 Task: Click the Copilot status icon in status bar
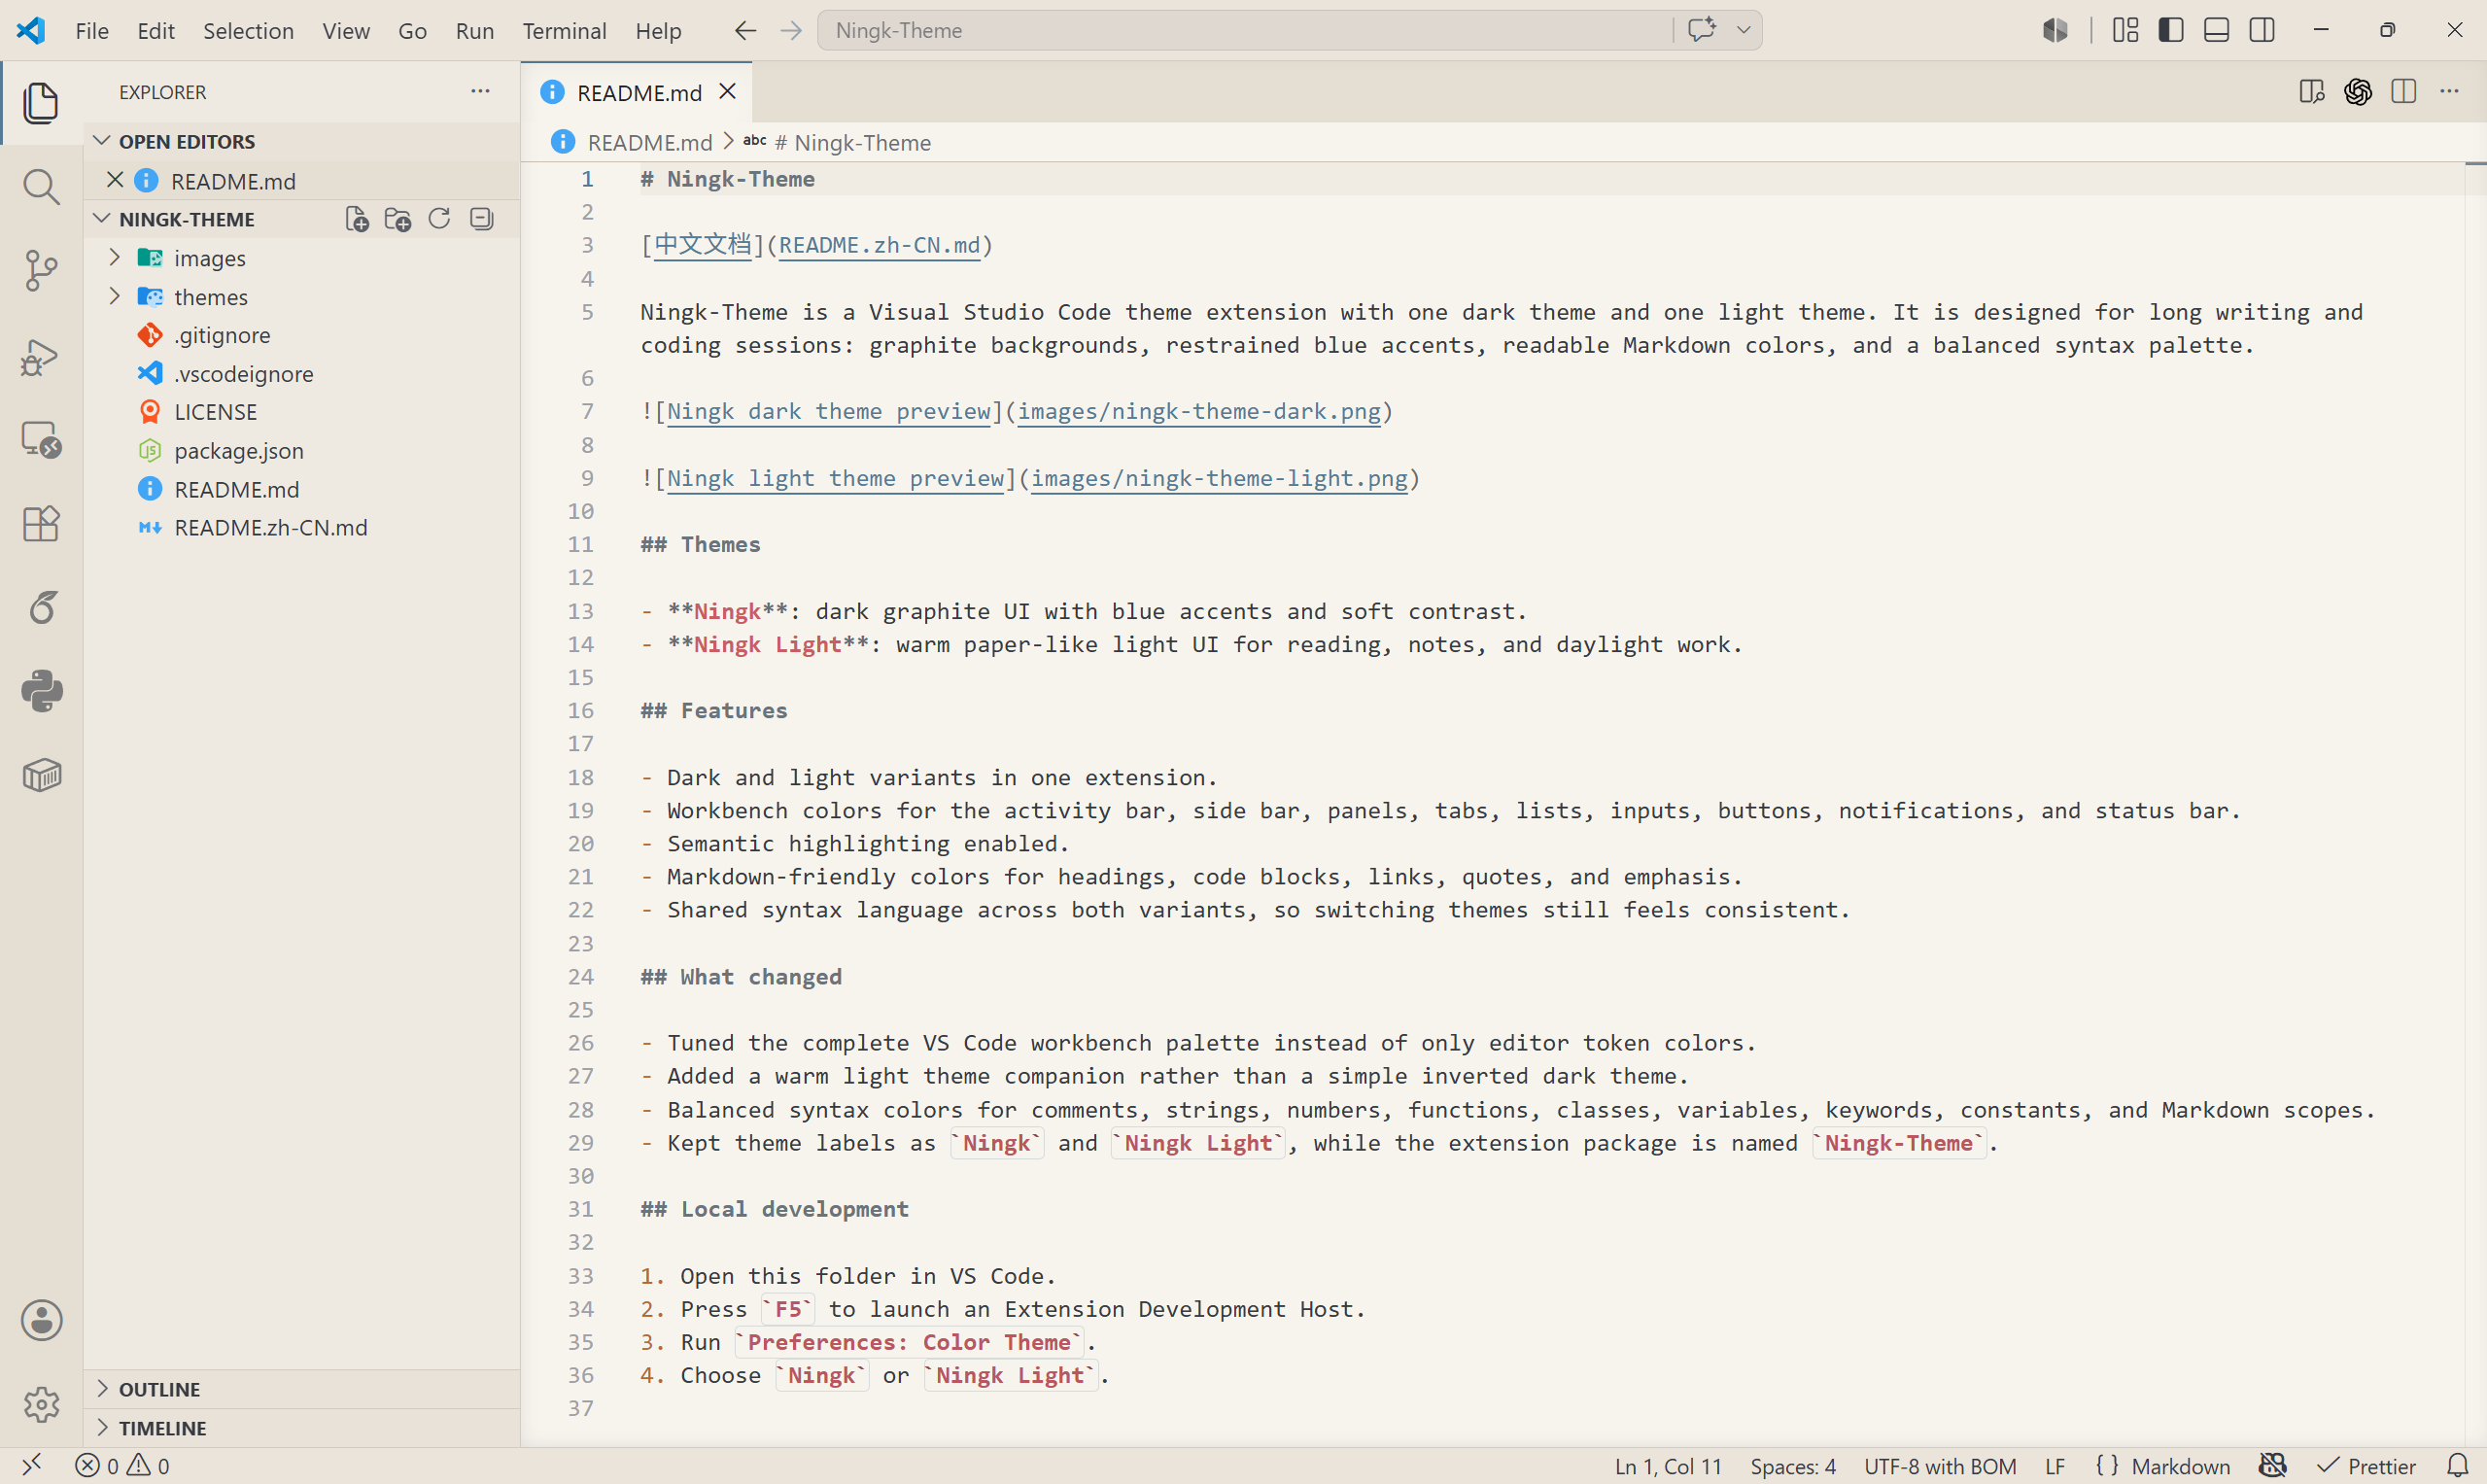pyautogui.click(x=2272, y=1466)
